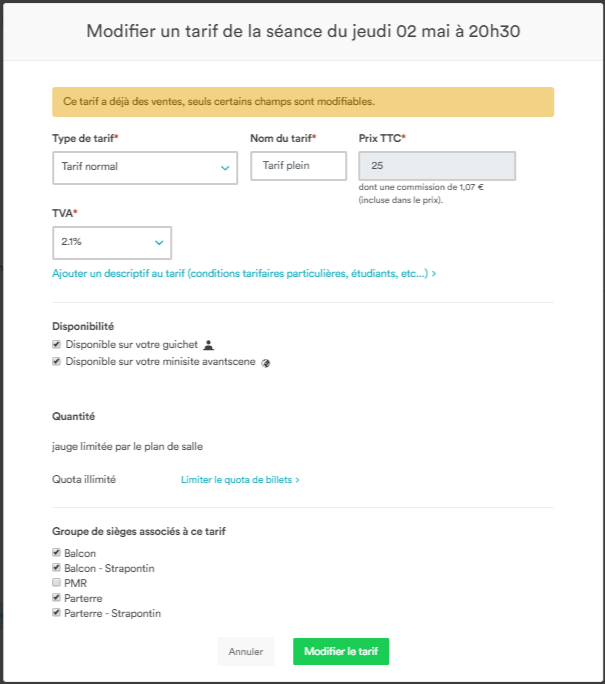Open the 'Type de tarif' dropdown

tap(144, 168)
